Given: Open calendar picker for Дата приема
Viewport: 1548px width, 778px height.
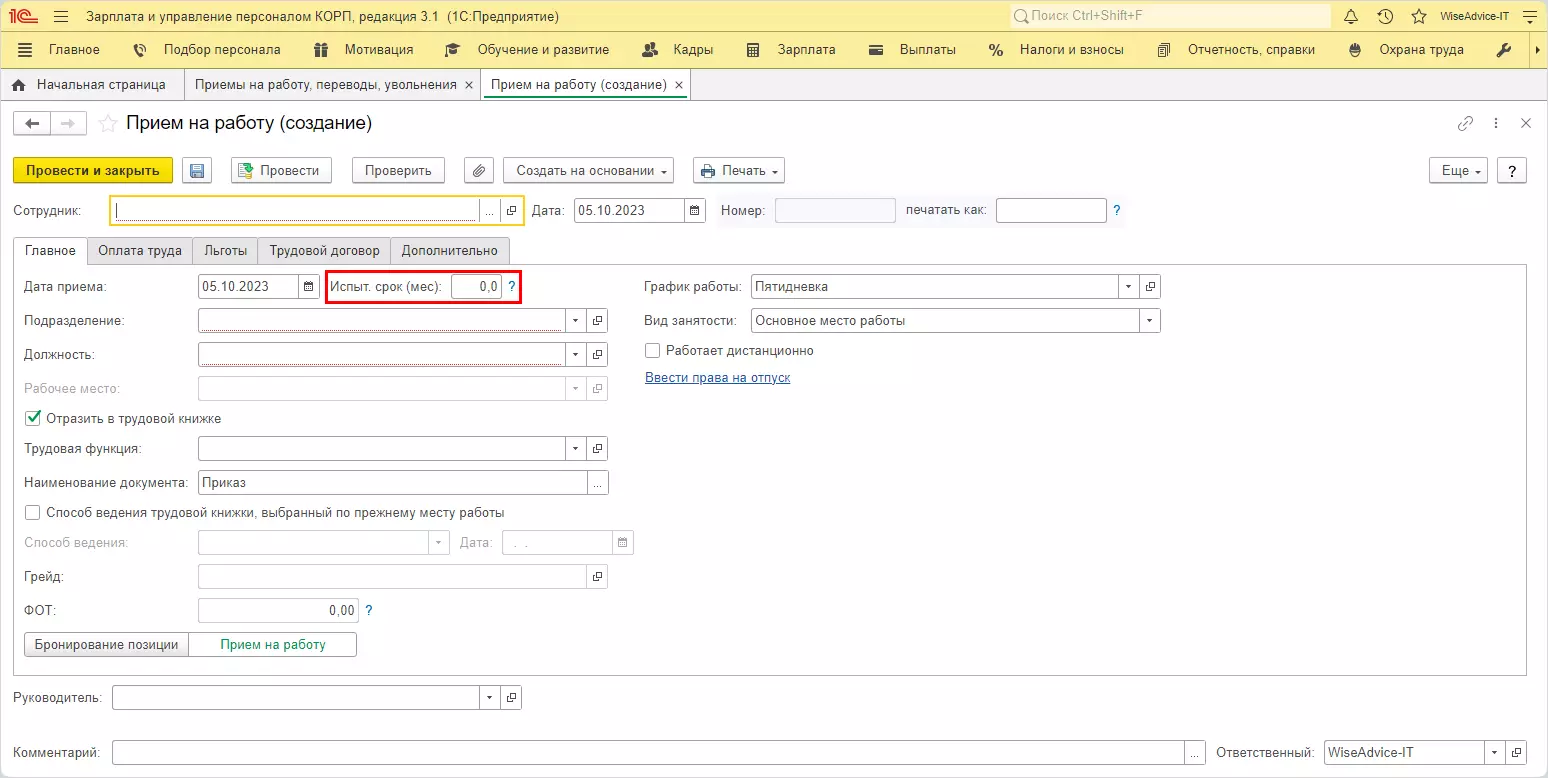Looking at the screenshot, I should (308, 287).
